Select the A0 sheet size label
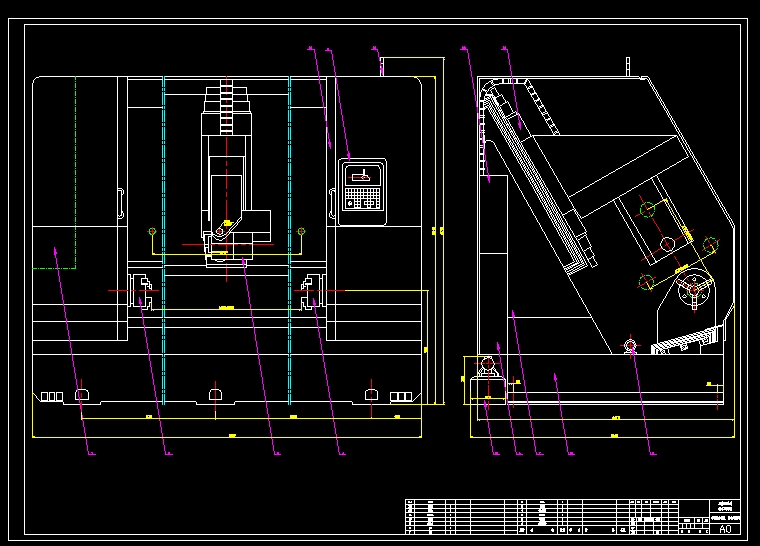The height and width of the screenshot is (546, 760). [x=725, y=529]
